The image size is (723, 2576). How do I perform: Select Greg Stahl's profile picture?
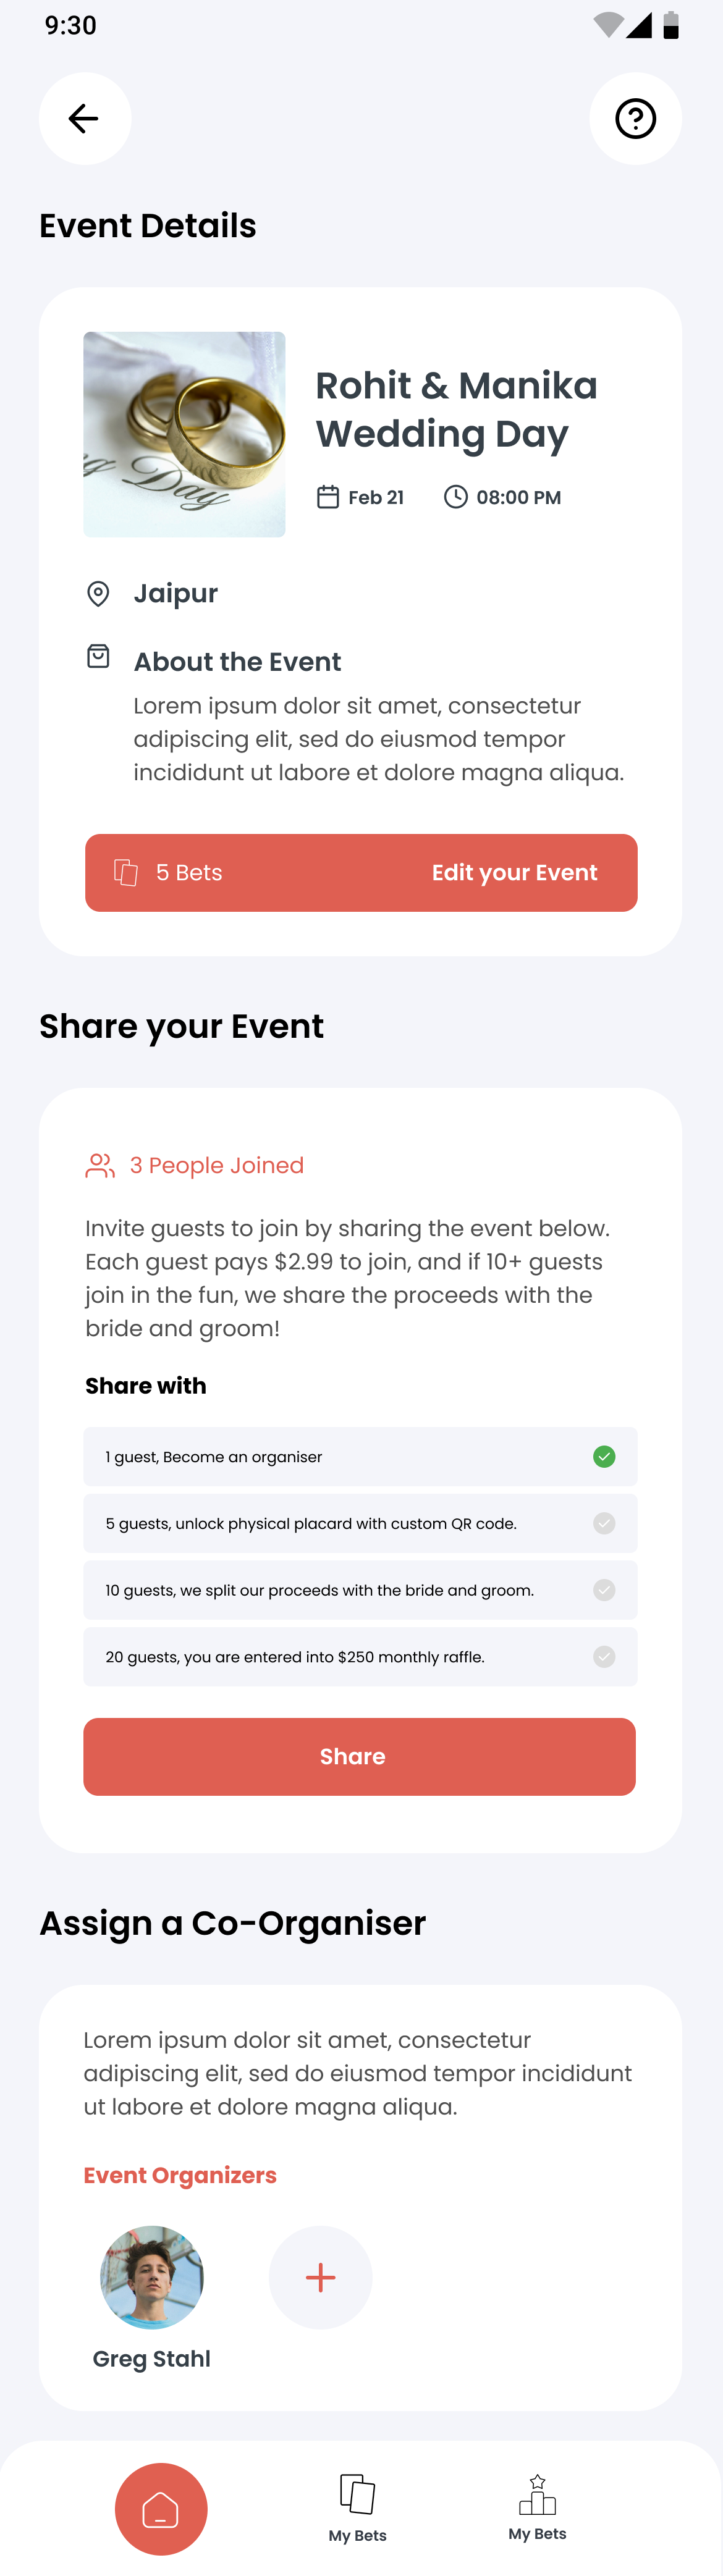click(x=152, y=2277)
